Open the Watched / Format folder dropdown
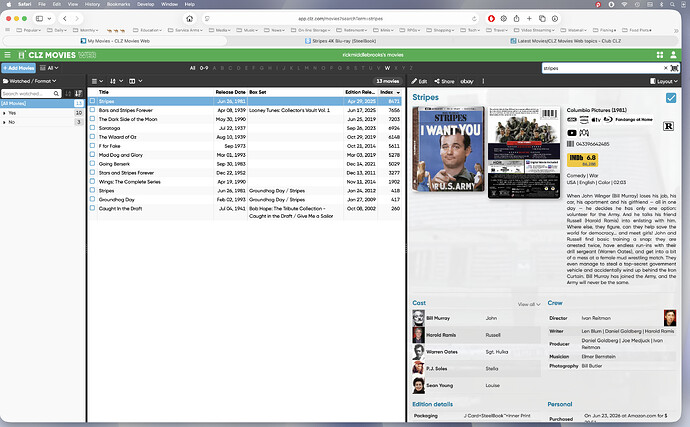The height and width of the screenshot is (427, 690). click(x=29, y=81)
